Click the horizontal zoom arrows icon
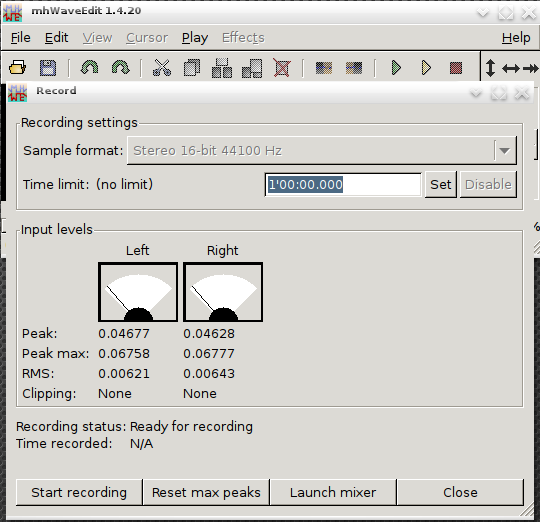The width and height of the screenshot is (540, 522). click(511, 68)
